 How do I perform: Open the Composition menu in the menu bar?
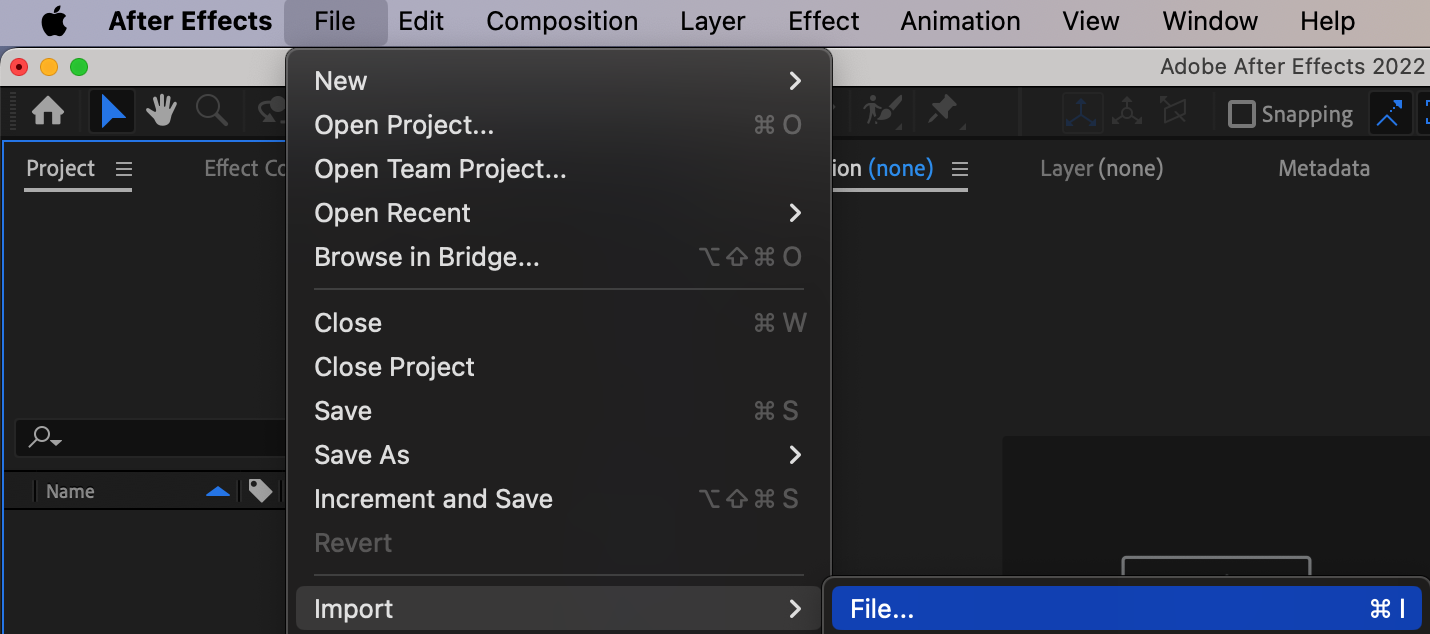(562, 21)
